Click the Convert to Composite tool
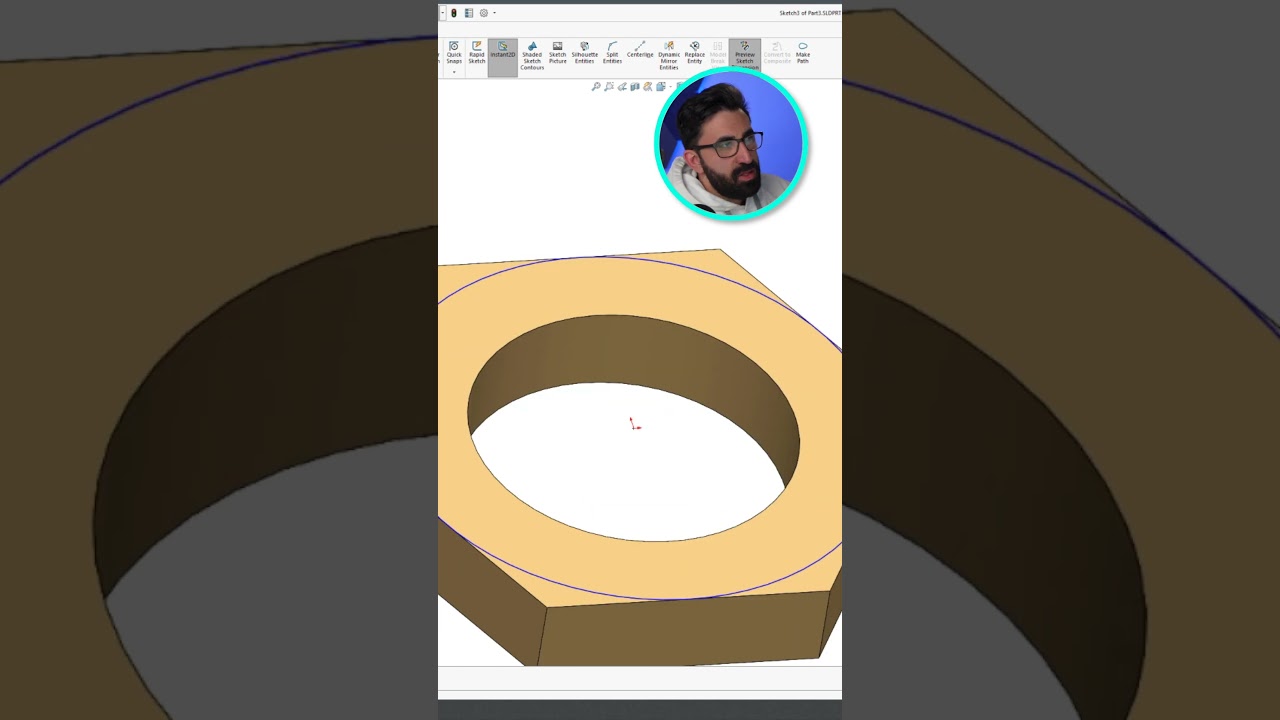Viewport: 1280px width, 720px height. [x=777, y=53]
